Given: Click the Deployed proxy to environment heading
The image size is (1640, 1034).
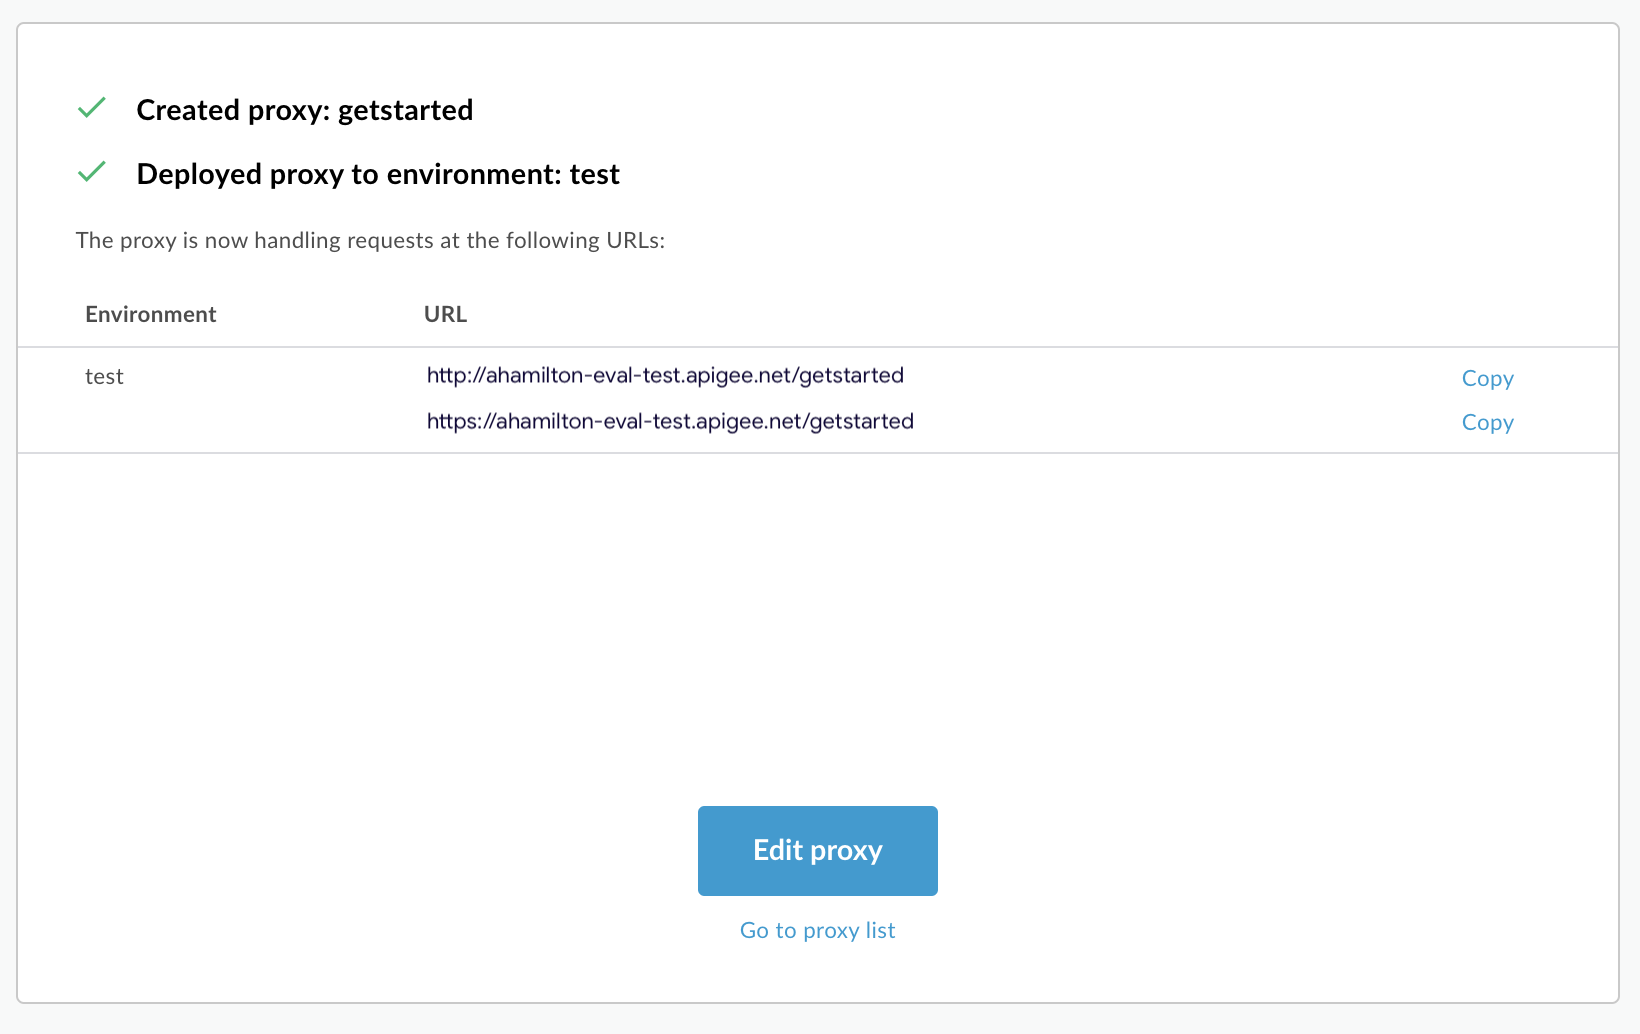Looking at the screenshot, I should pyautogui.click(x=378, y=174).
